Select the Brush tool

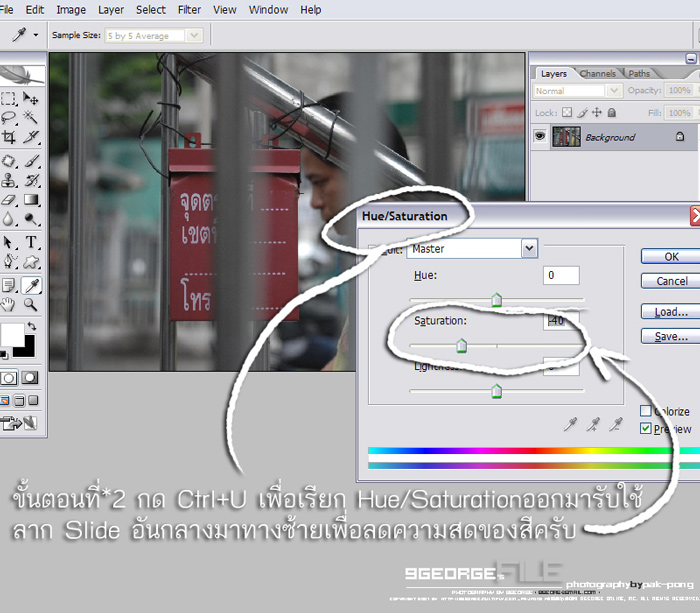(x=30, y=161)
